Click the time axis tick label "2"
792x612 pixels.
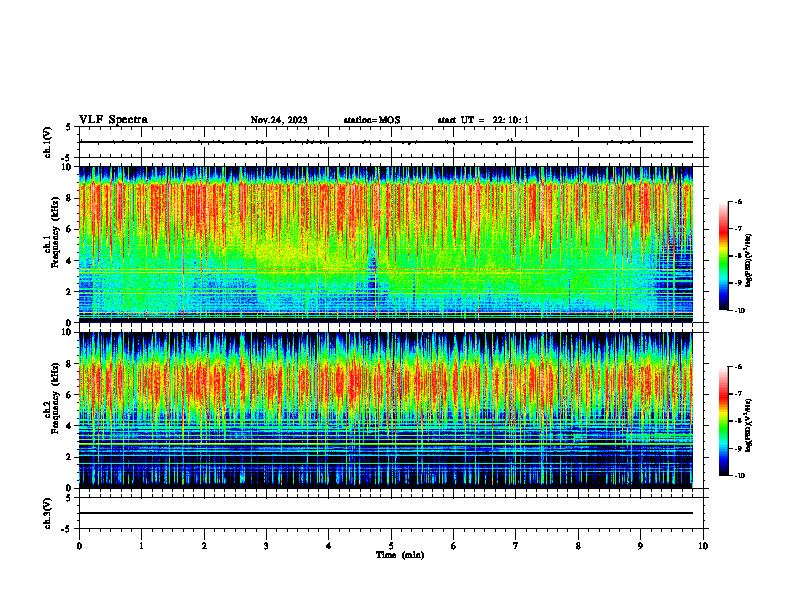[204, 546]
